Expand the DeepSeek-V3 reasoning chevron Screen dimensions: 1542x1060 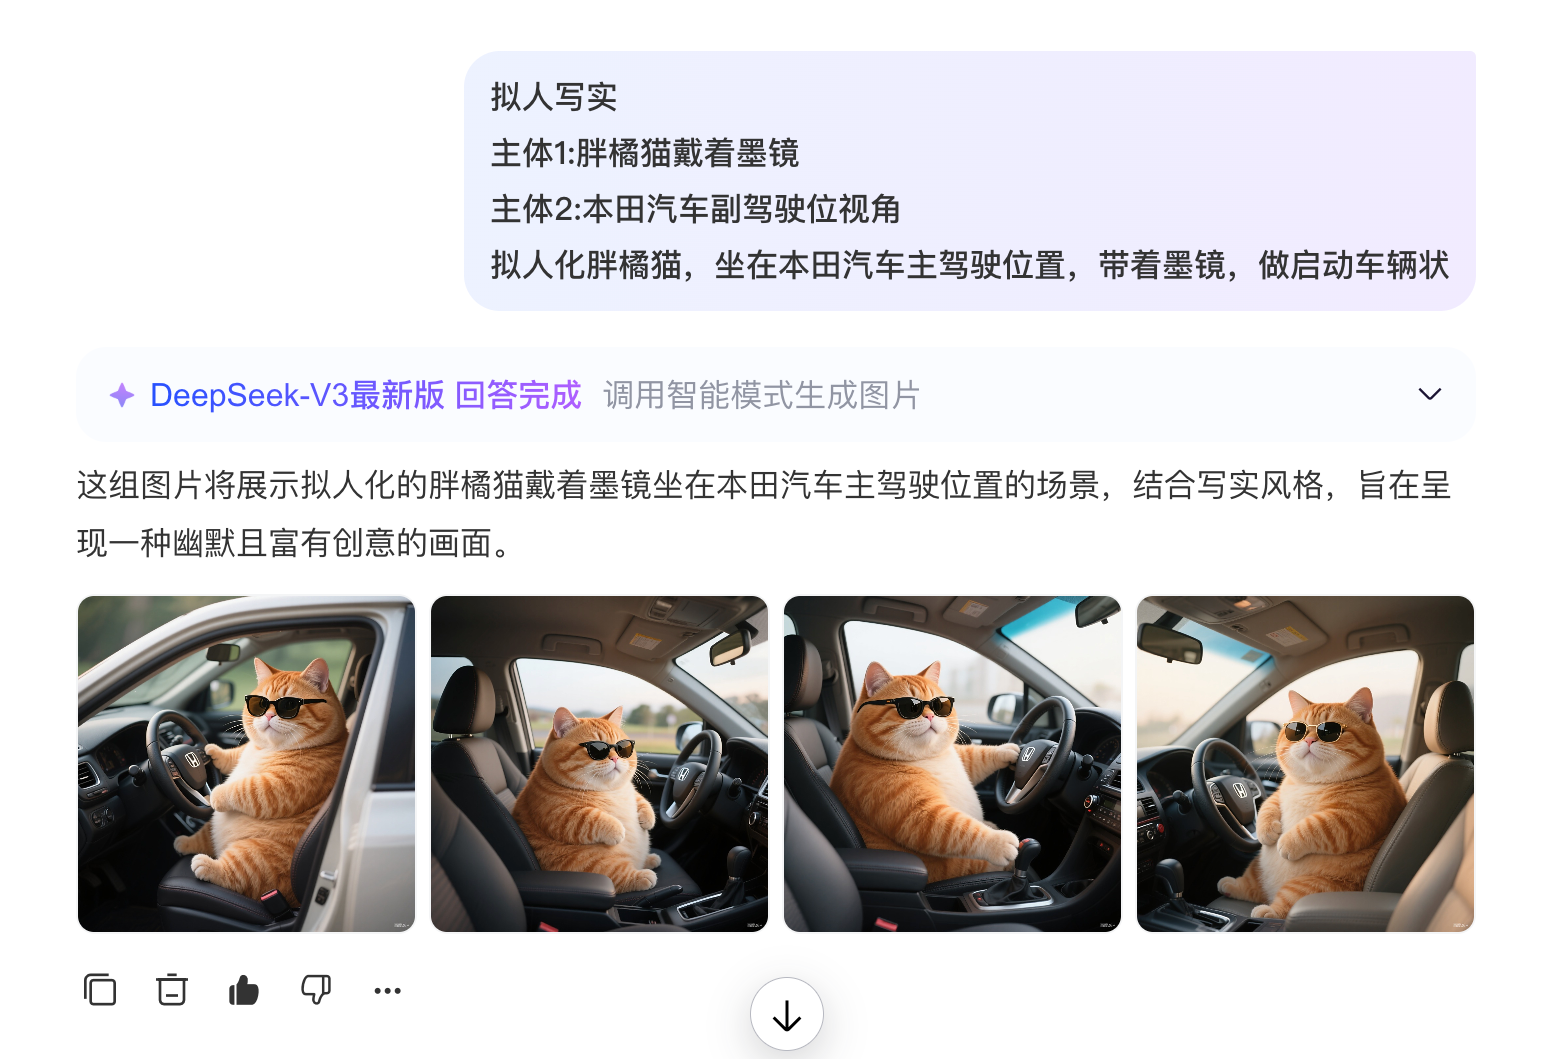click(1430, 394)
